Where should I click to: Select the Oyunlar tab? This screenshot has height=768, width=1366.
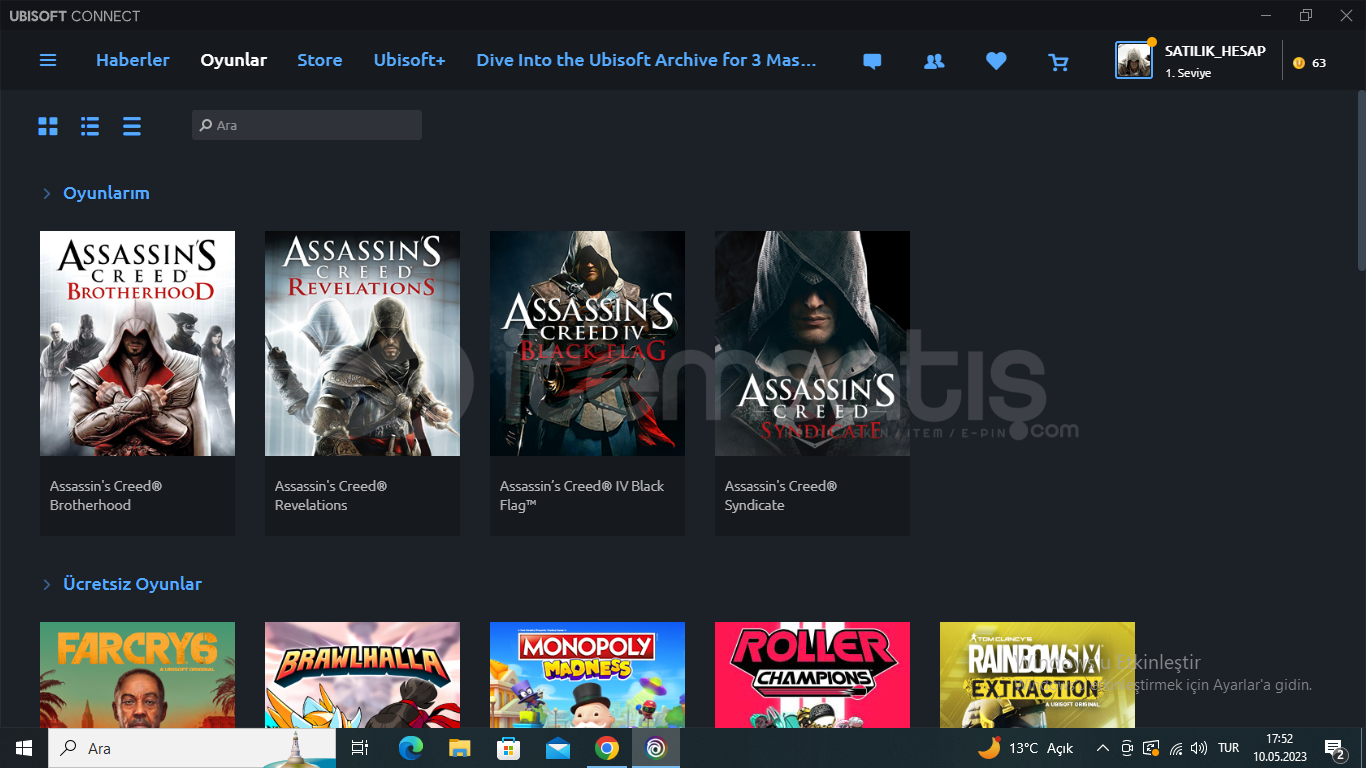234,60
